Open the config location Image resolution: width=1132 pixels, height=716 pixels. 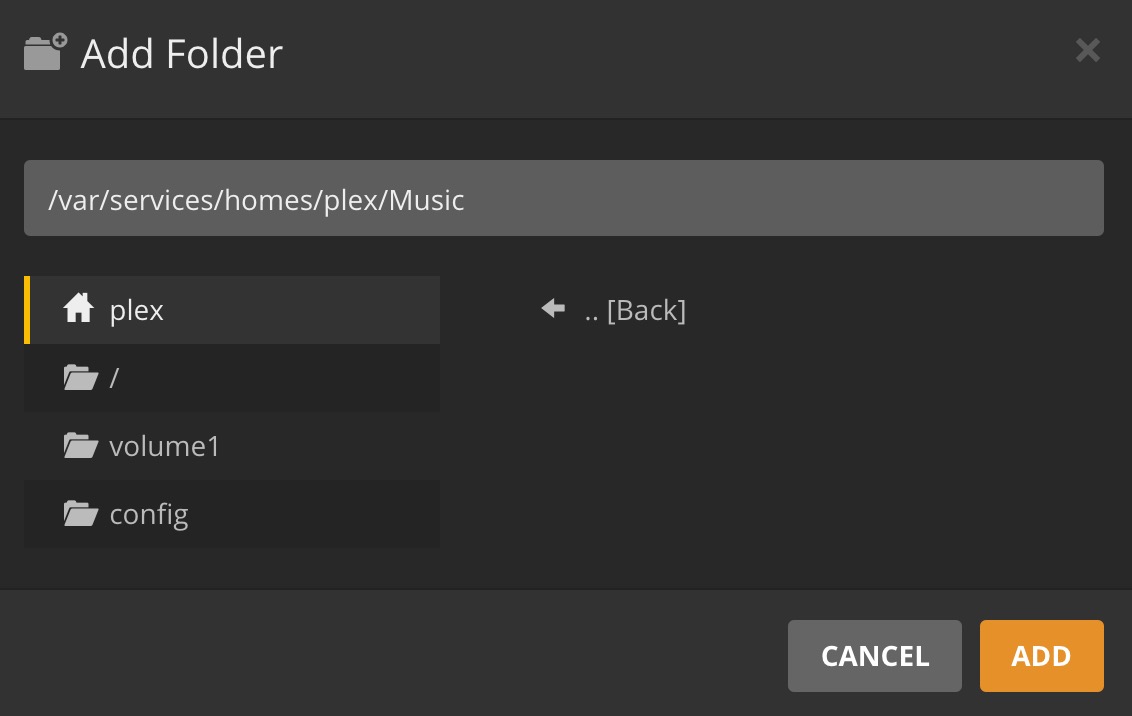[x=149, y=514]
